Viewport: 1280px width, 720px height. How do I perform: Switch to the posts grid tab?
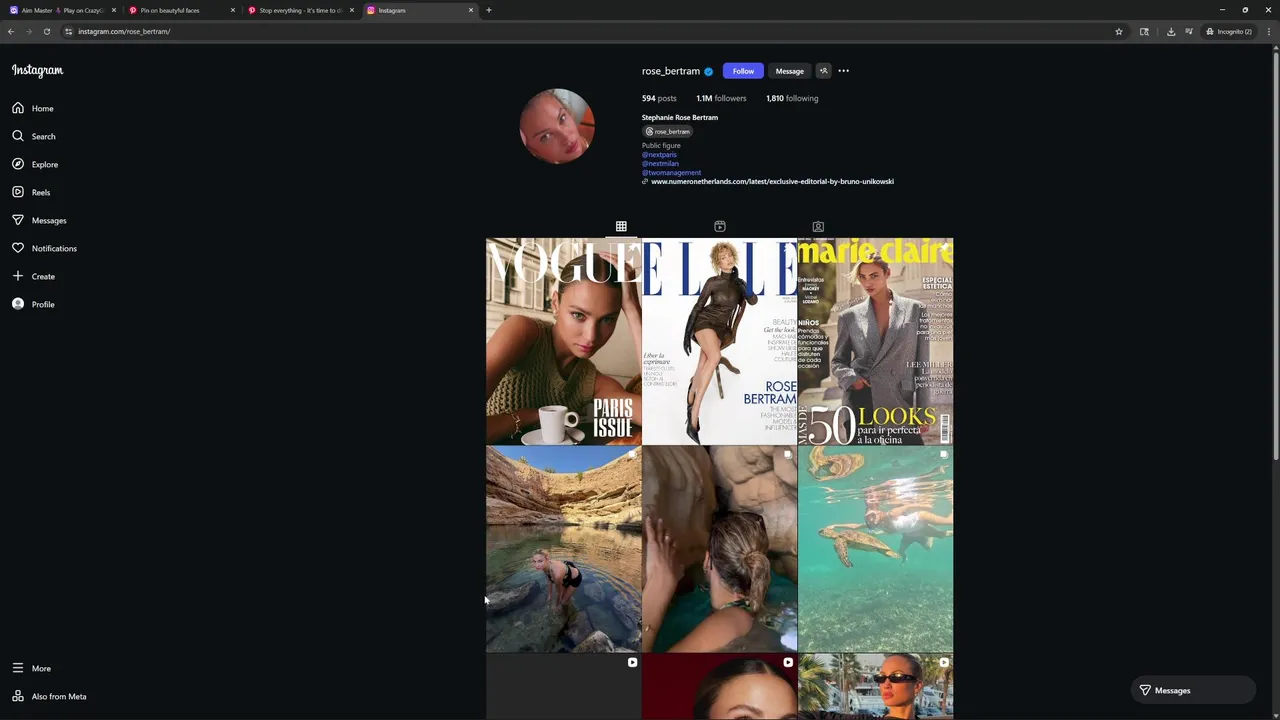[621, 227]
